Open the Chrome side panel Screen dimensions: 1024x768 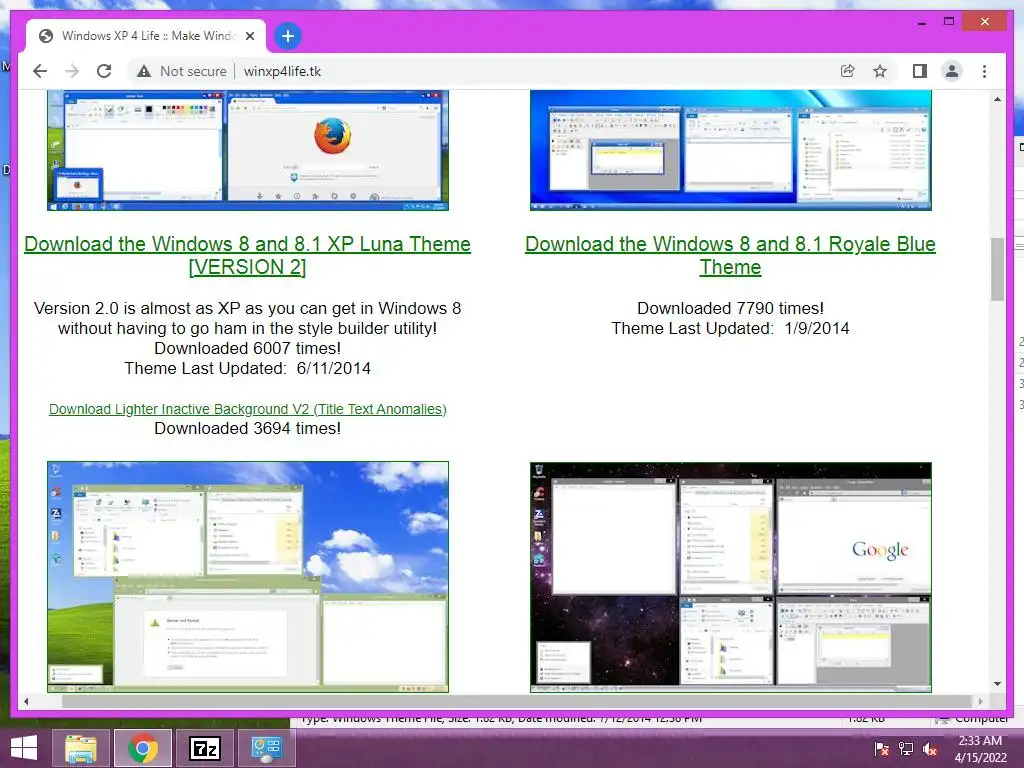[920, 71]
